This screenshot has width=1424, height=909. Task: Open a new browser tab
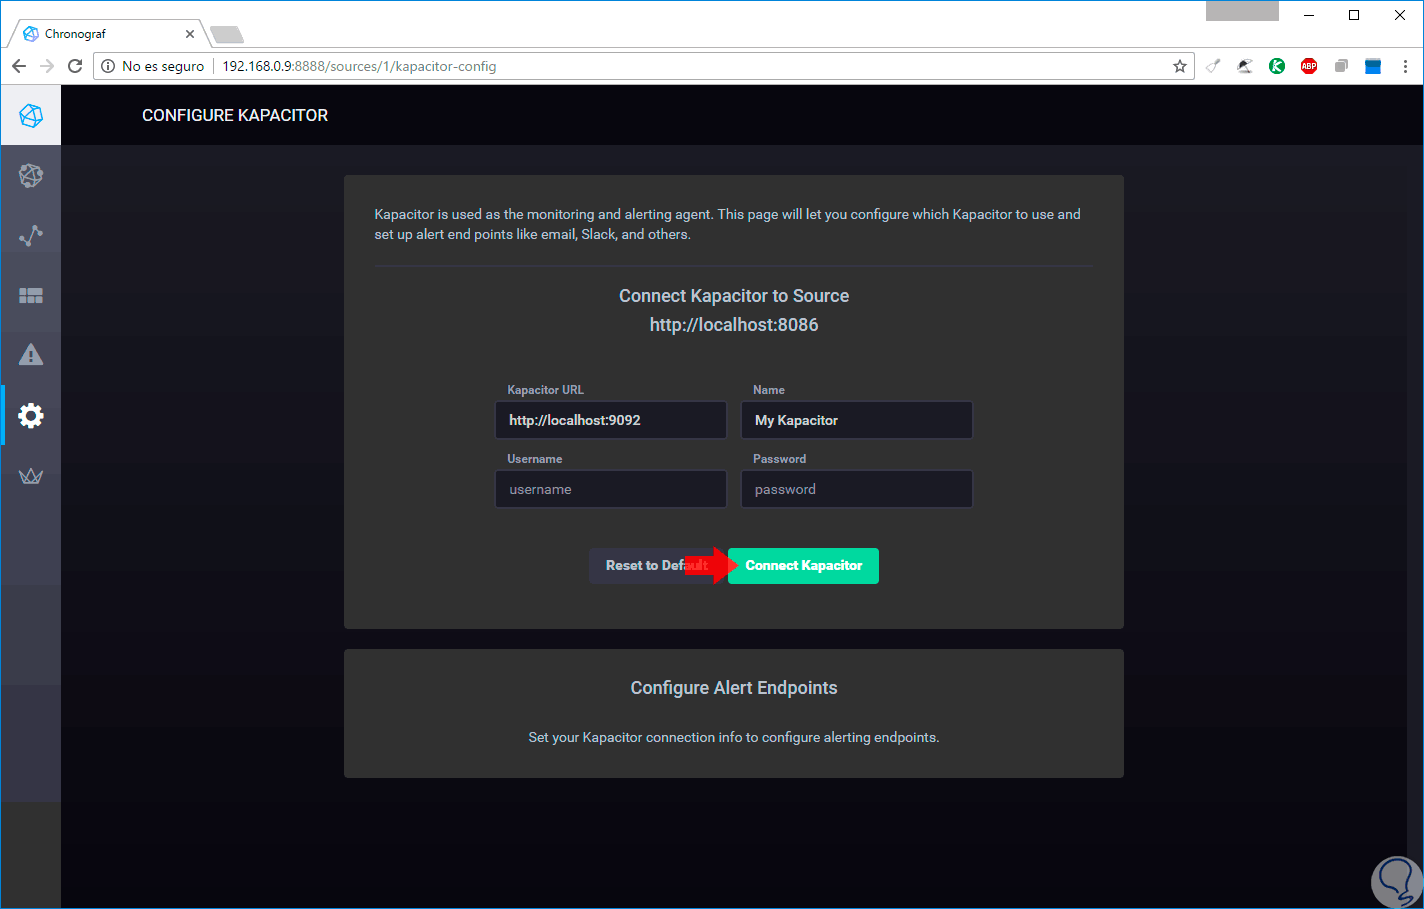click(227, 35)
